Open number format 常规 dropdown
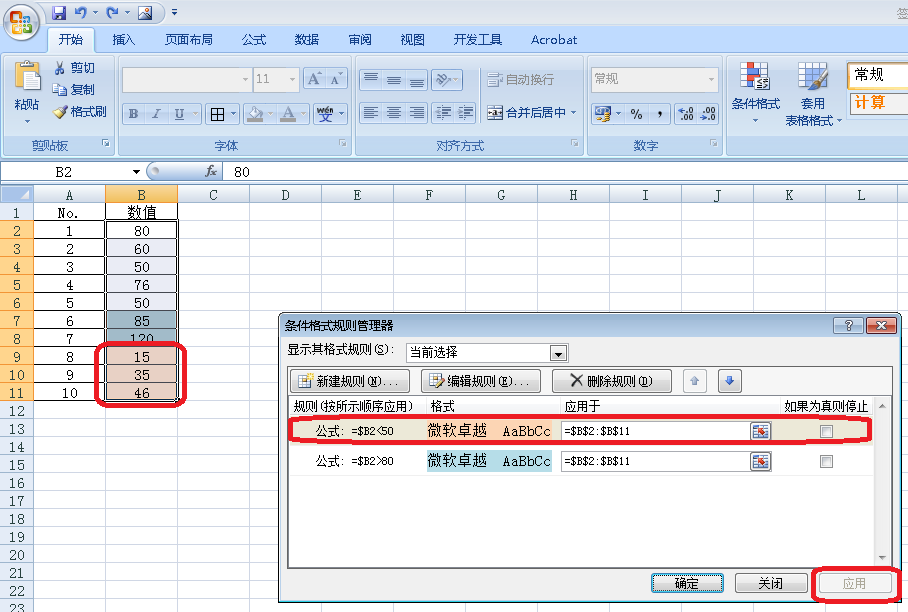 point(712,79)
